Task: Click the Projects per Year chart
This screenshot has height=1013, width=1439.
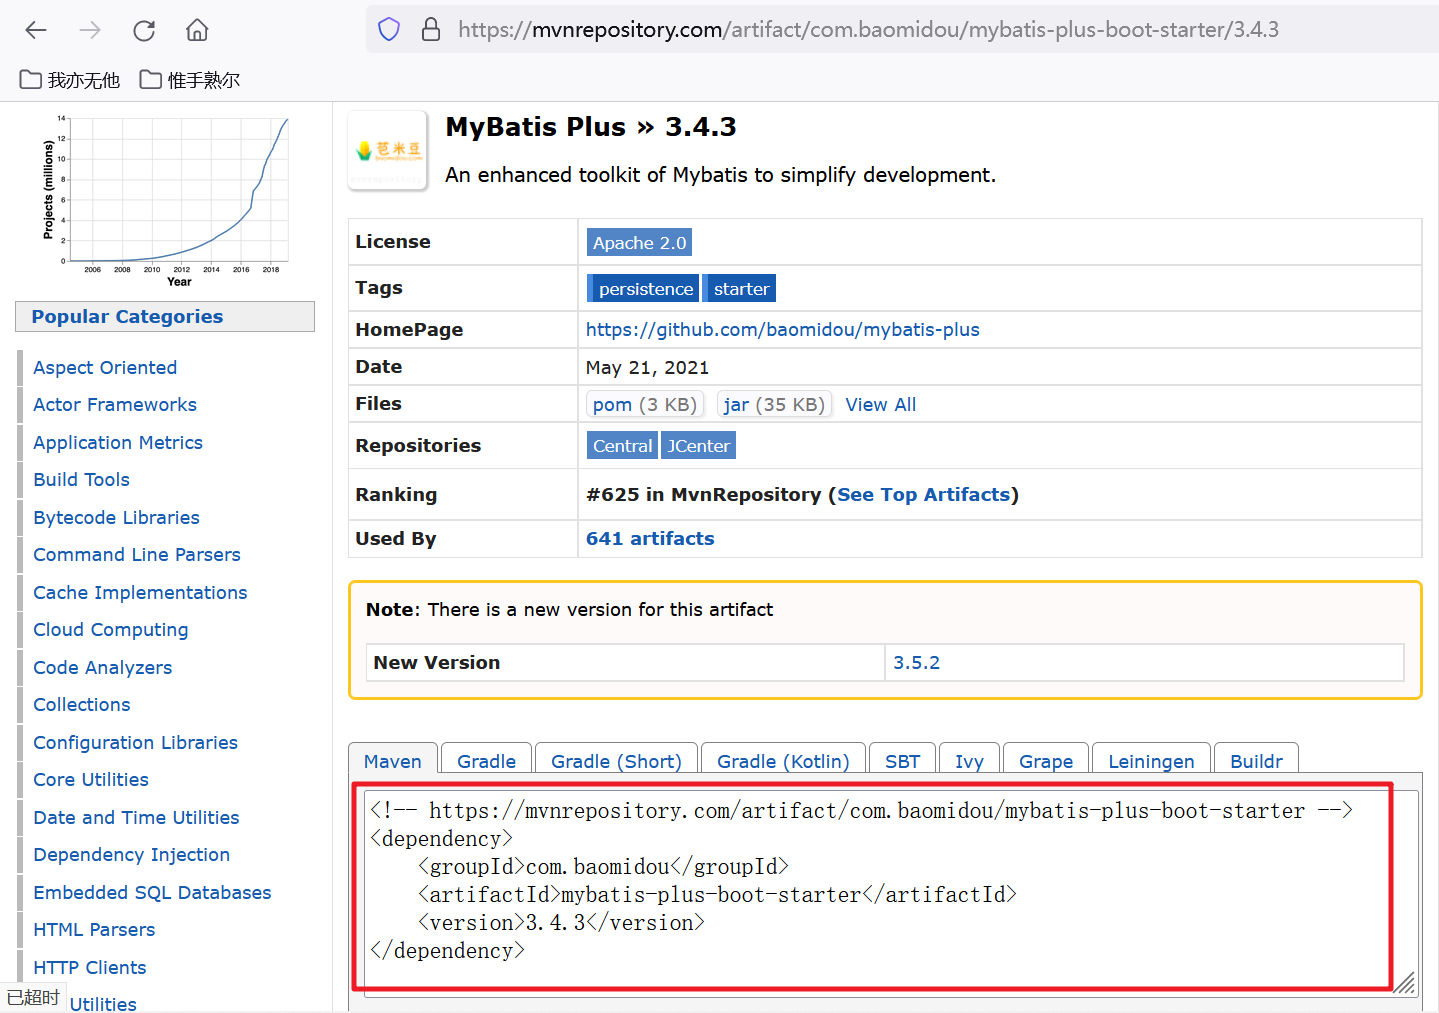Action: pos(167,200)
